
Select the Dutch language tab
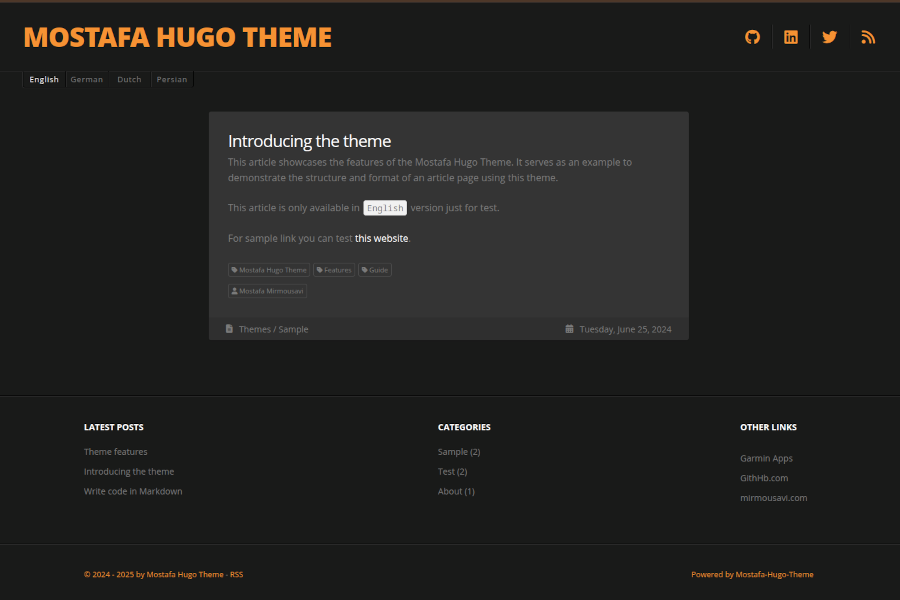129,79
